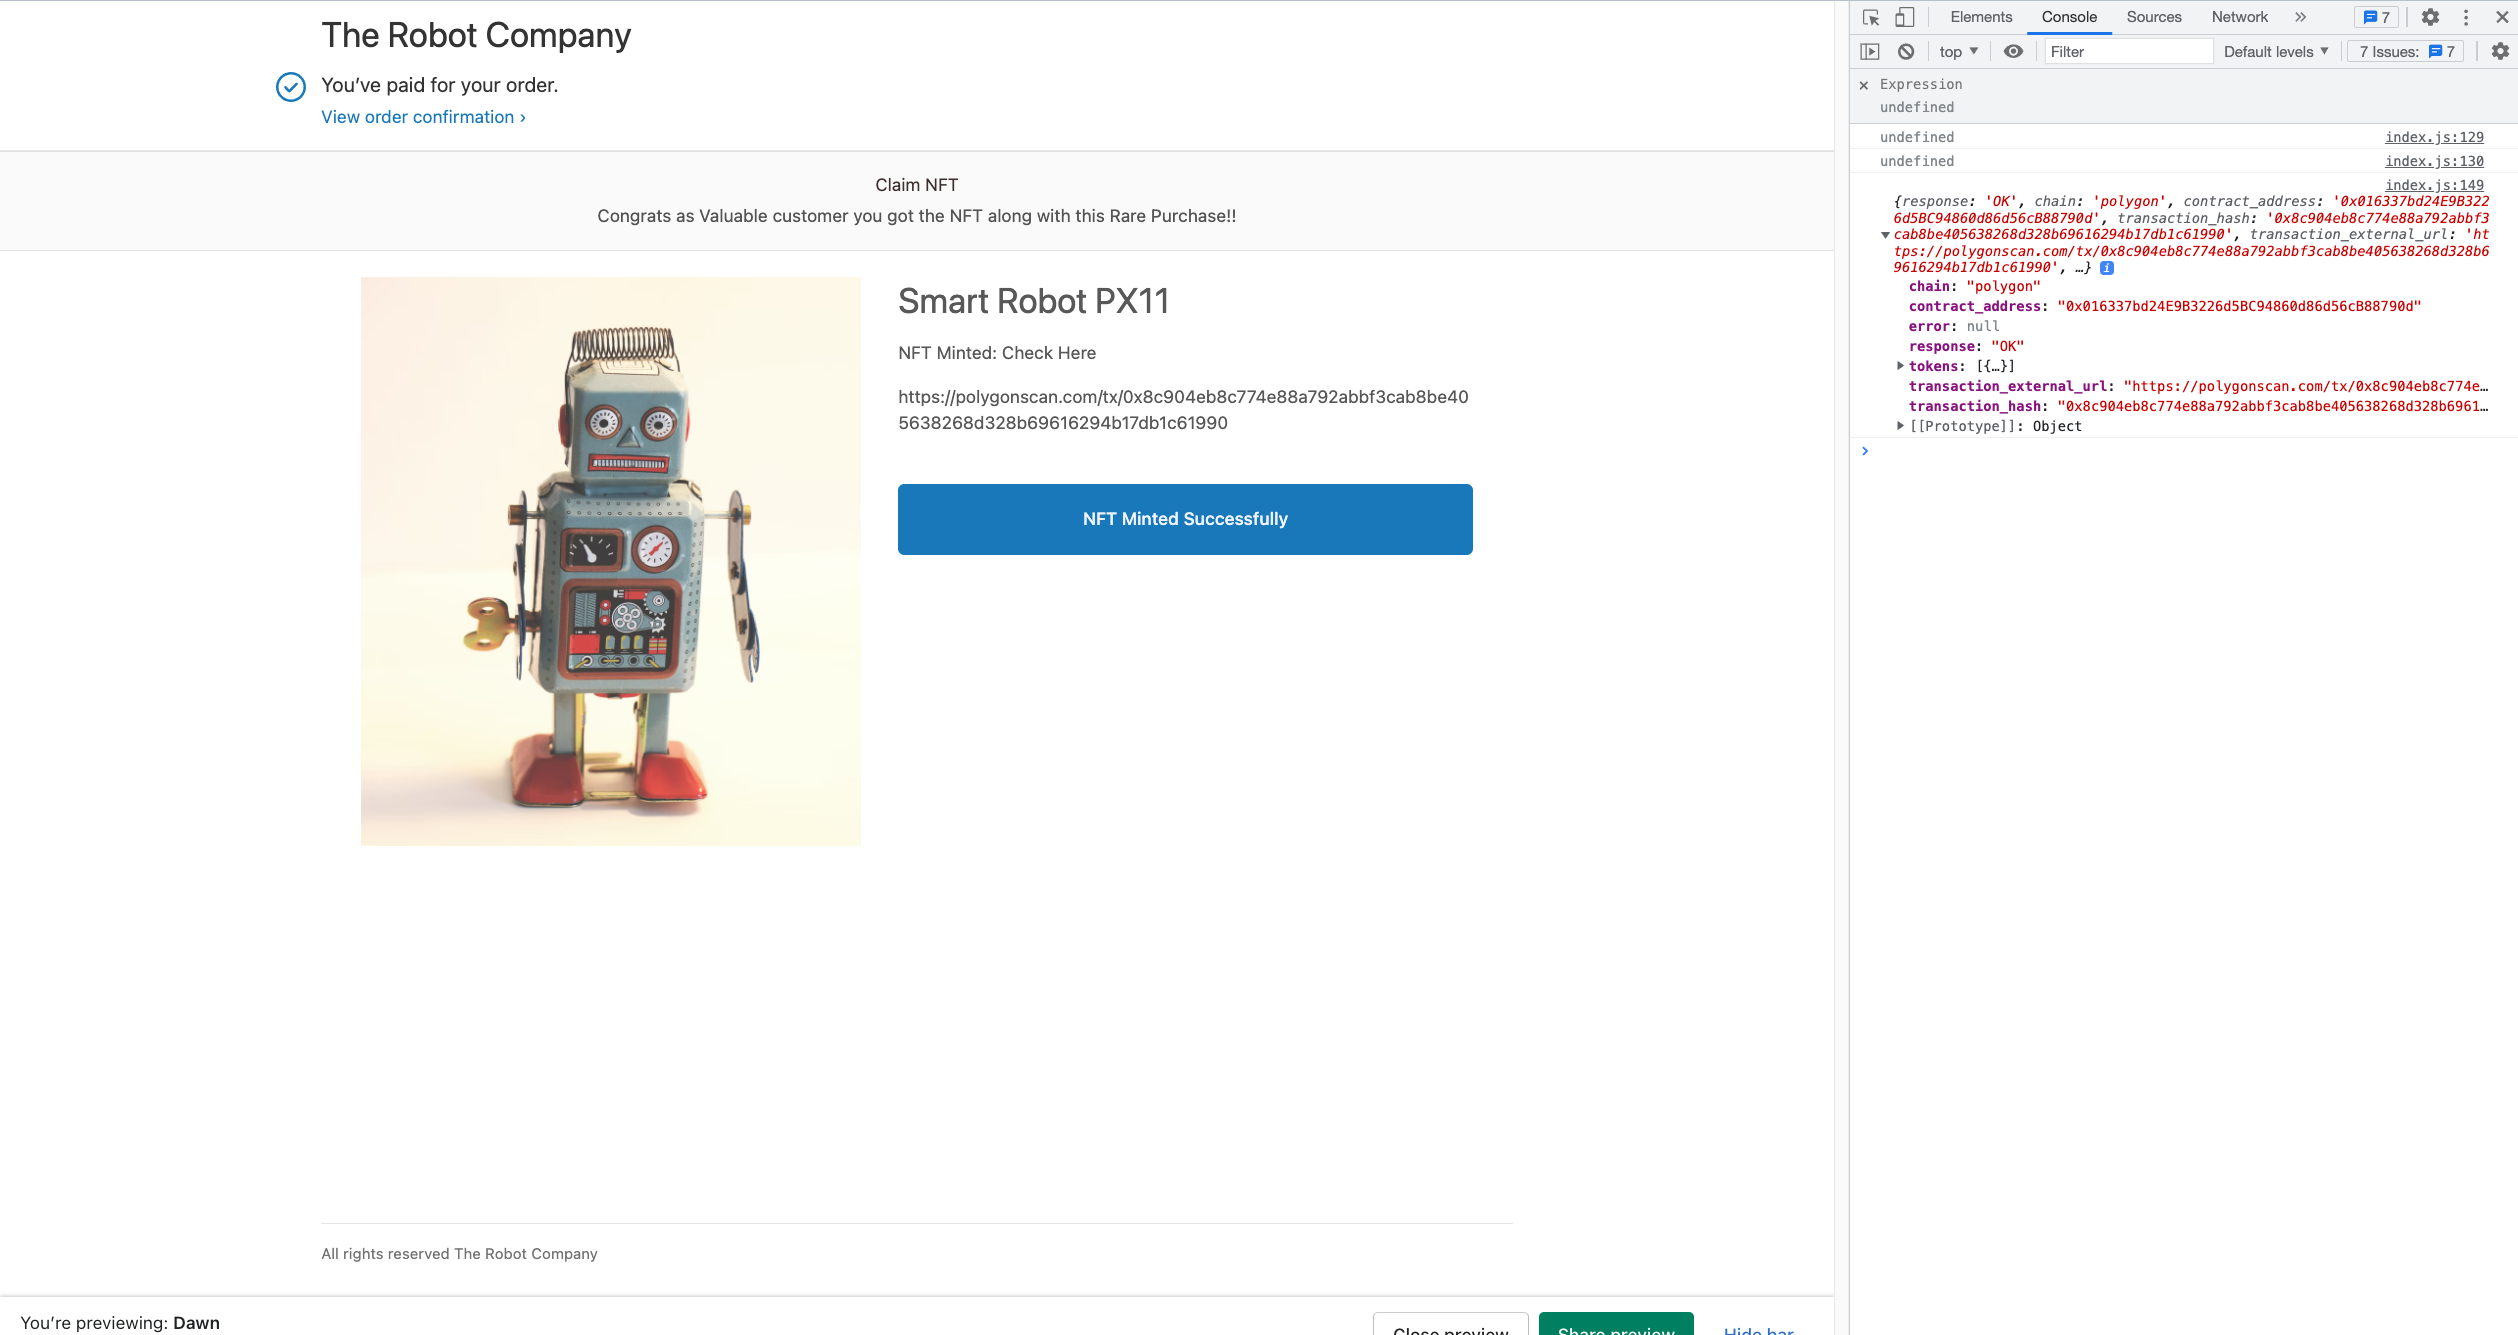The image size is (2518, 1335).
Task: Clear the console icon
Action: (1906, 51)
